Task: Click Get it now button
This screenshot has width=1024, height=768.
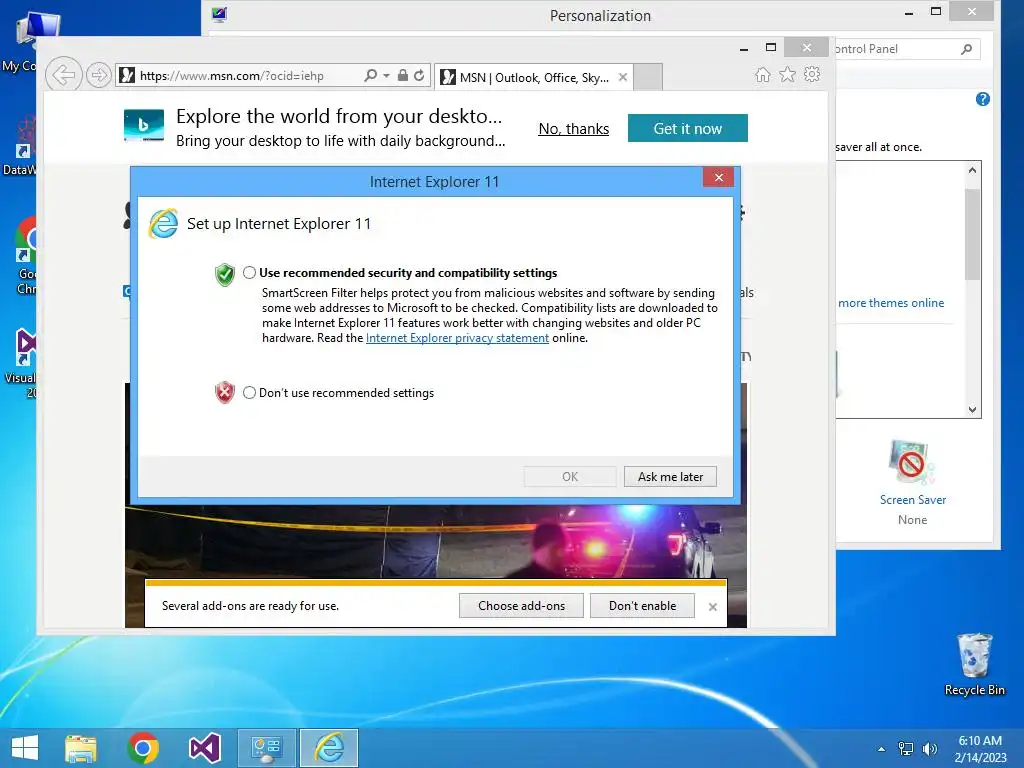Action: pos(688,128)
